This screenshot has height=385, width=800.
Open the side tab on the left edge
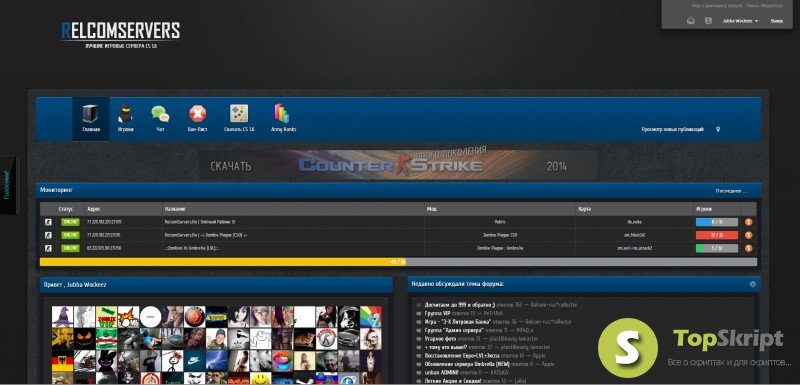[8, 185]
